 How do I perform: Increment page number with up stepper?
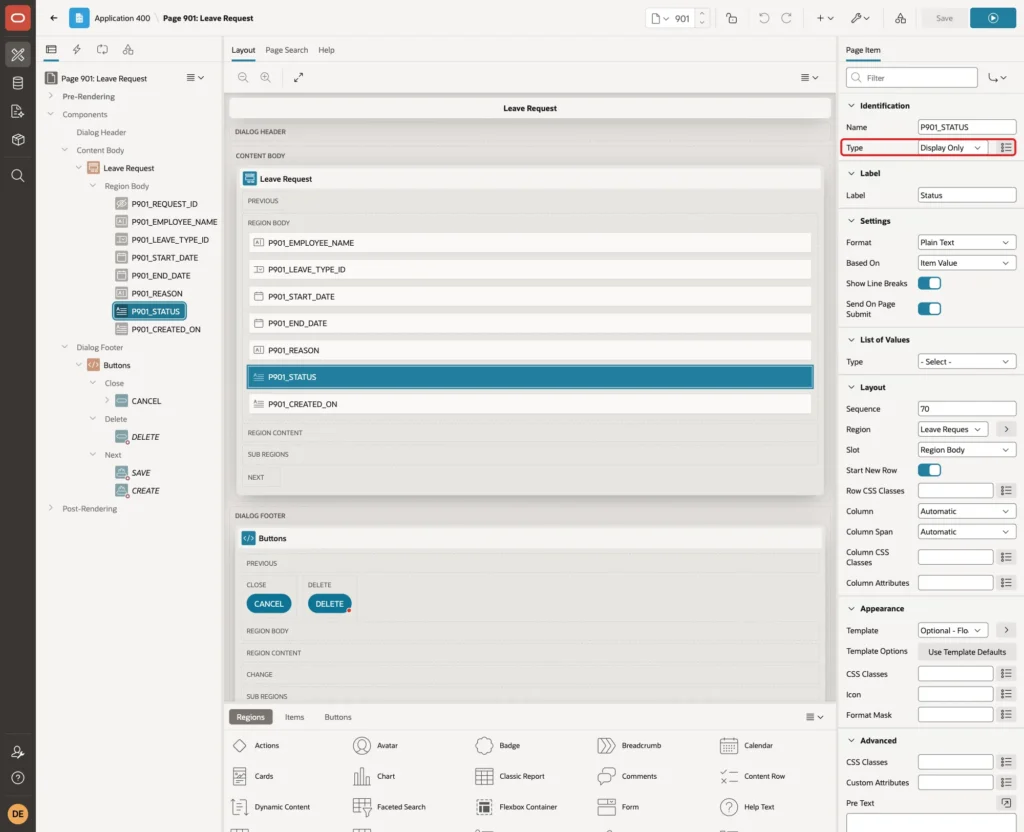(x=702, y=14)
